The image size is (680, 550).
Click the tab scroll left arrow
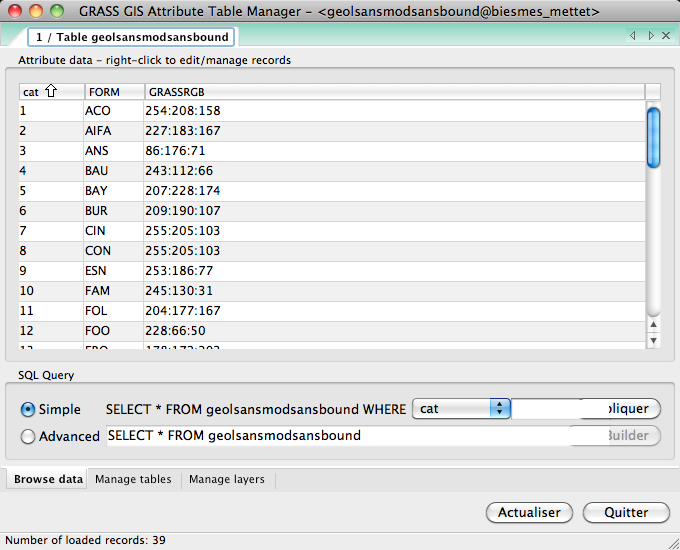tap(633, 37)
